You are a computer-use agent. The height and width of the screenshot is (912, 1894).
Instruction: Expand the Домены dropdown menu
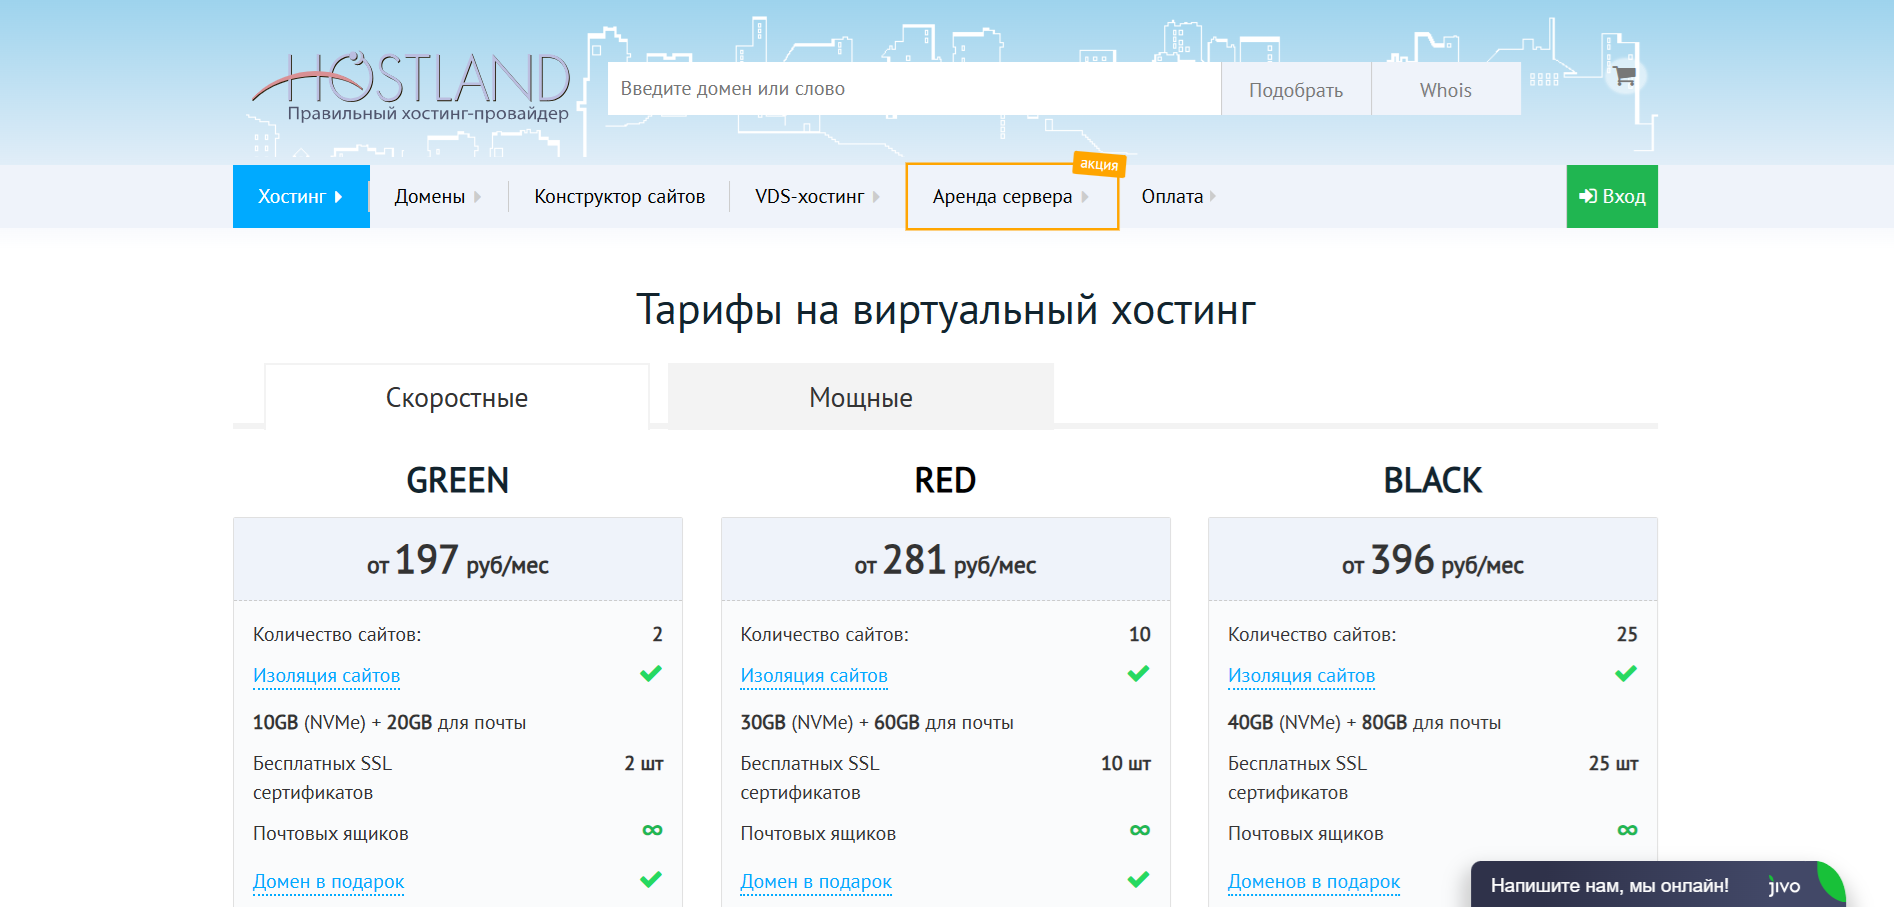(x=437, y=197)
